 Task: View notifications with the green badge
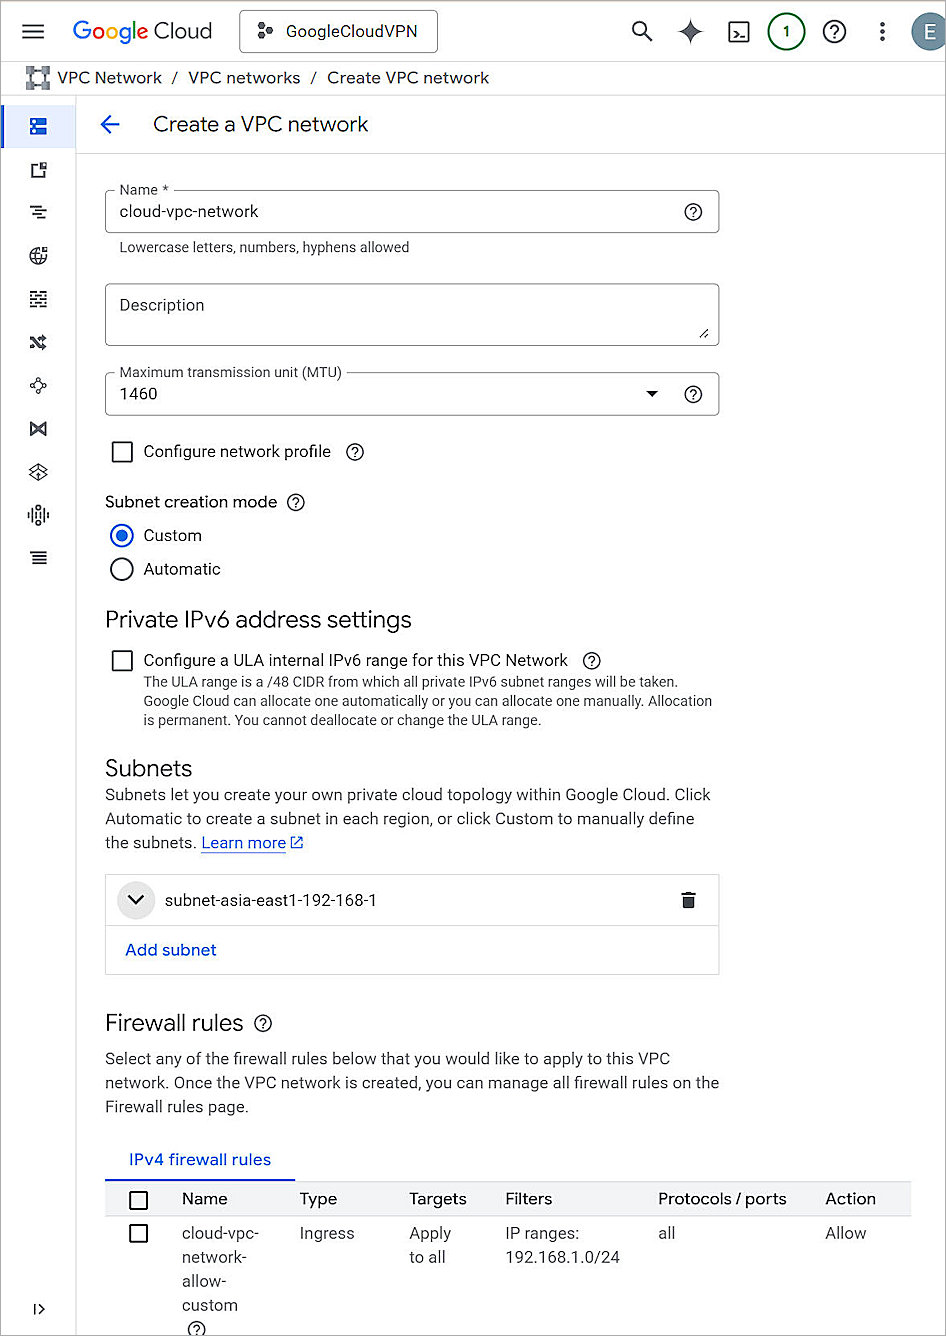coord(786,31)
